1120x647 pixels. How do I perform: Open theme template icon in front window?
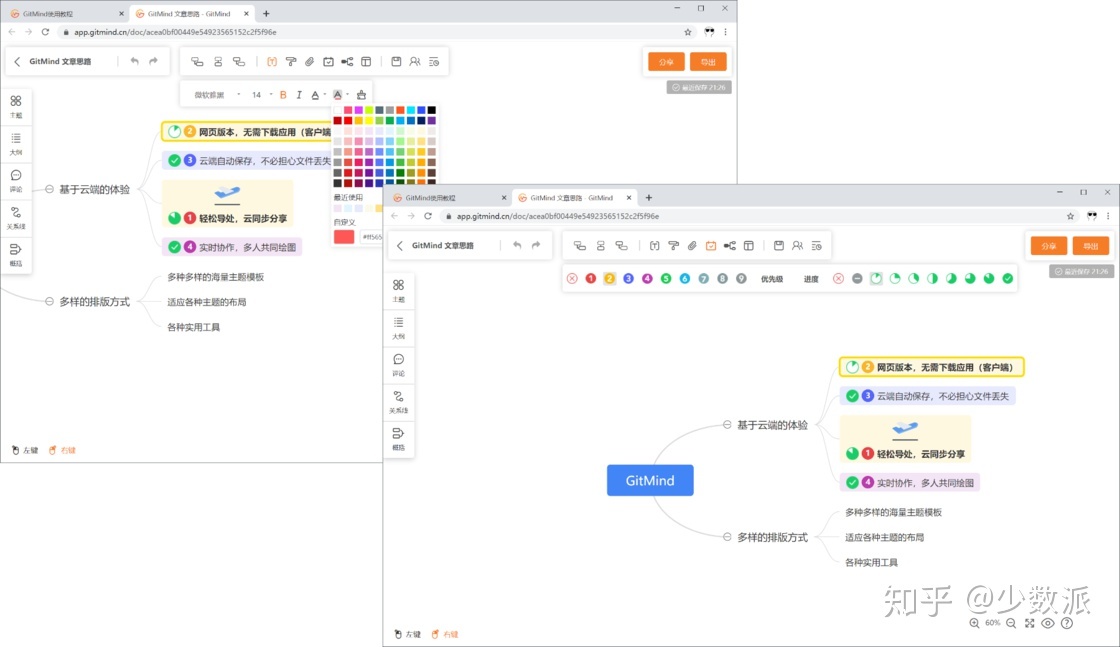[749, 246]
